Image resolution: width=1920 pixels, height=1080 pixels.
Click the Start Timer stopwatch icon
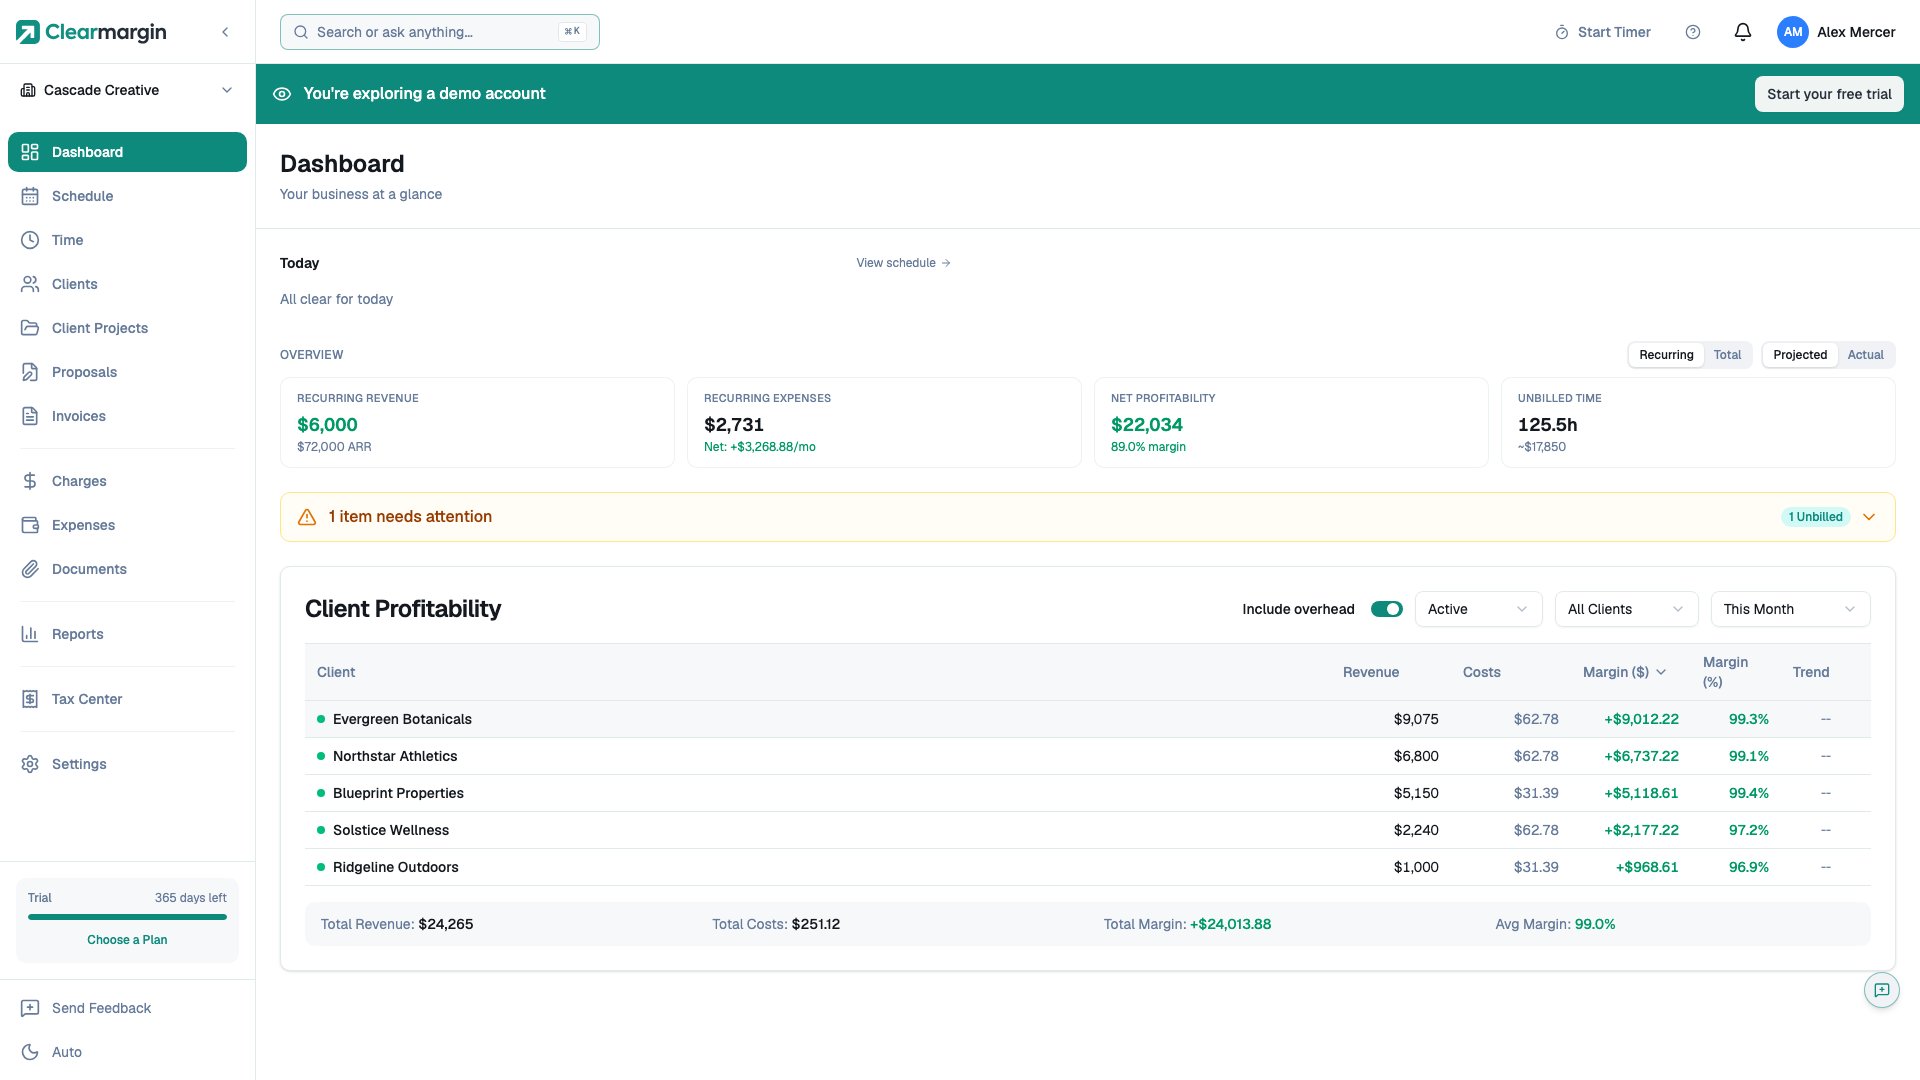pos(1561,32)
